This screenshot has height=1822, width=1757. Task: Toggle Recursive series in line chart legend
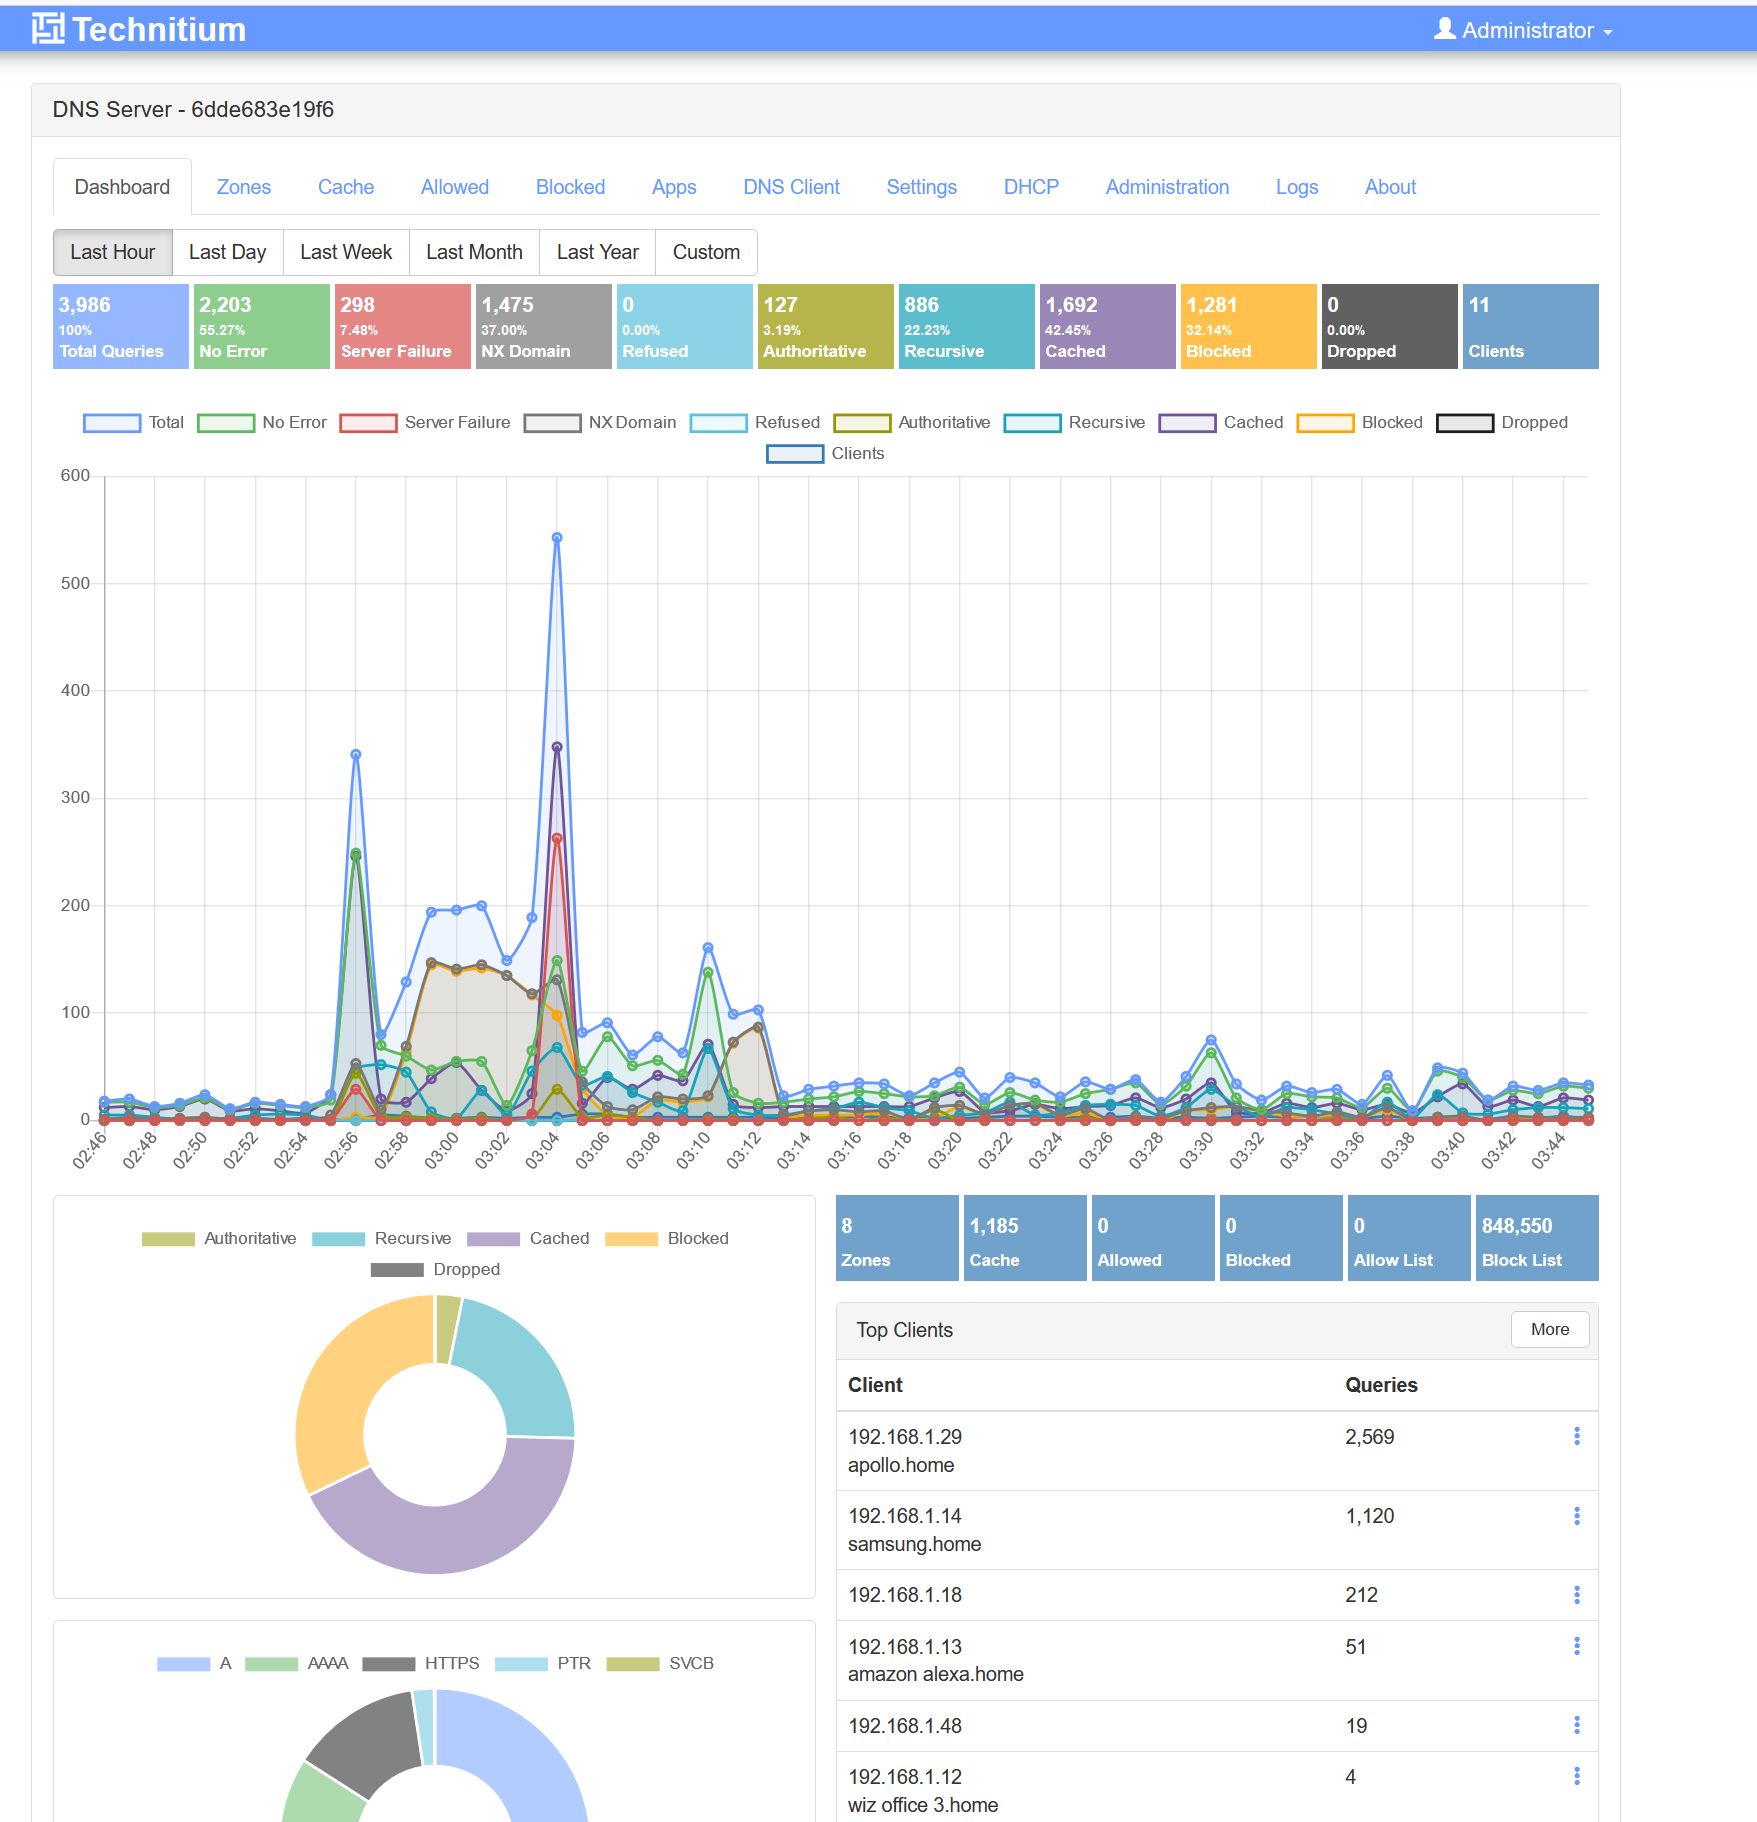pyautogui.click(x=1075, y=423)
